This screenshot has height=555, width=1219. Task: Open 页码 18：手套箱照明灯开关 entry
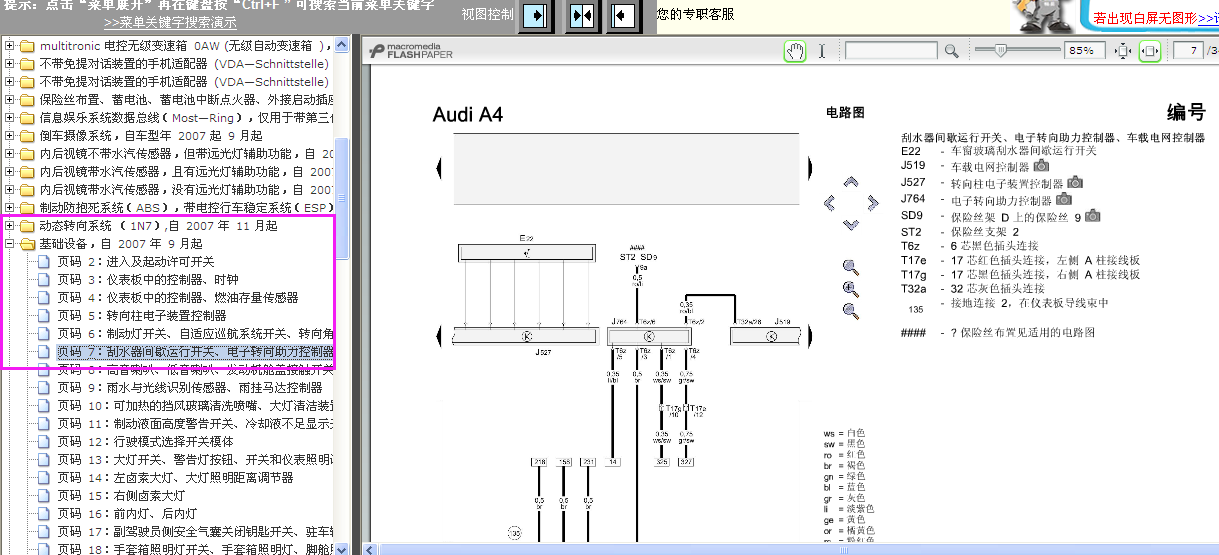(x=195, y=550)
